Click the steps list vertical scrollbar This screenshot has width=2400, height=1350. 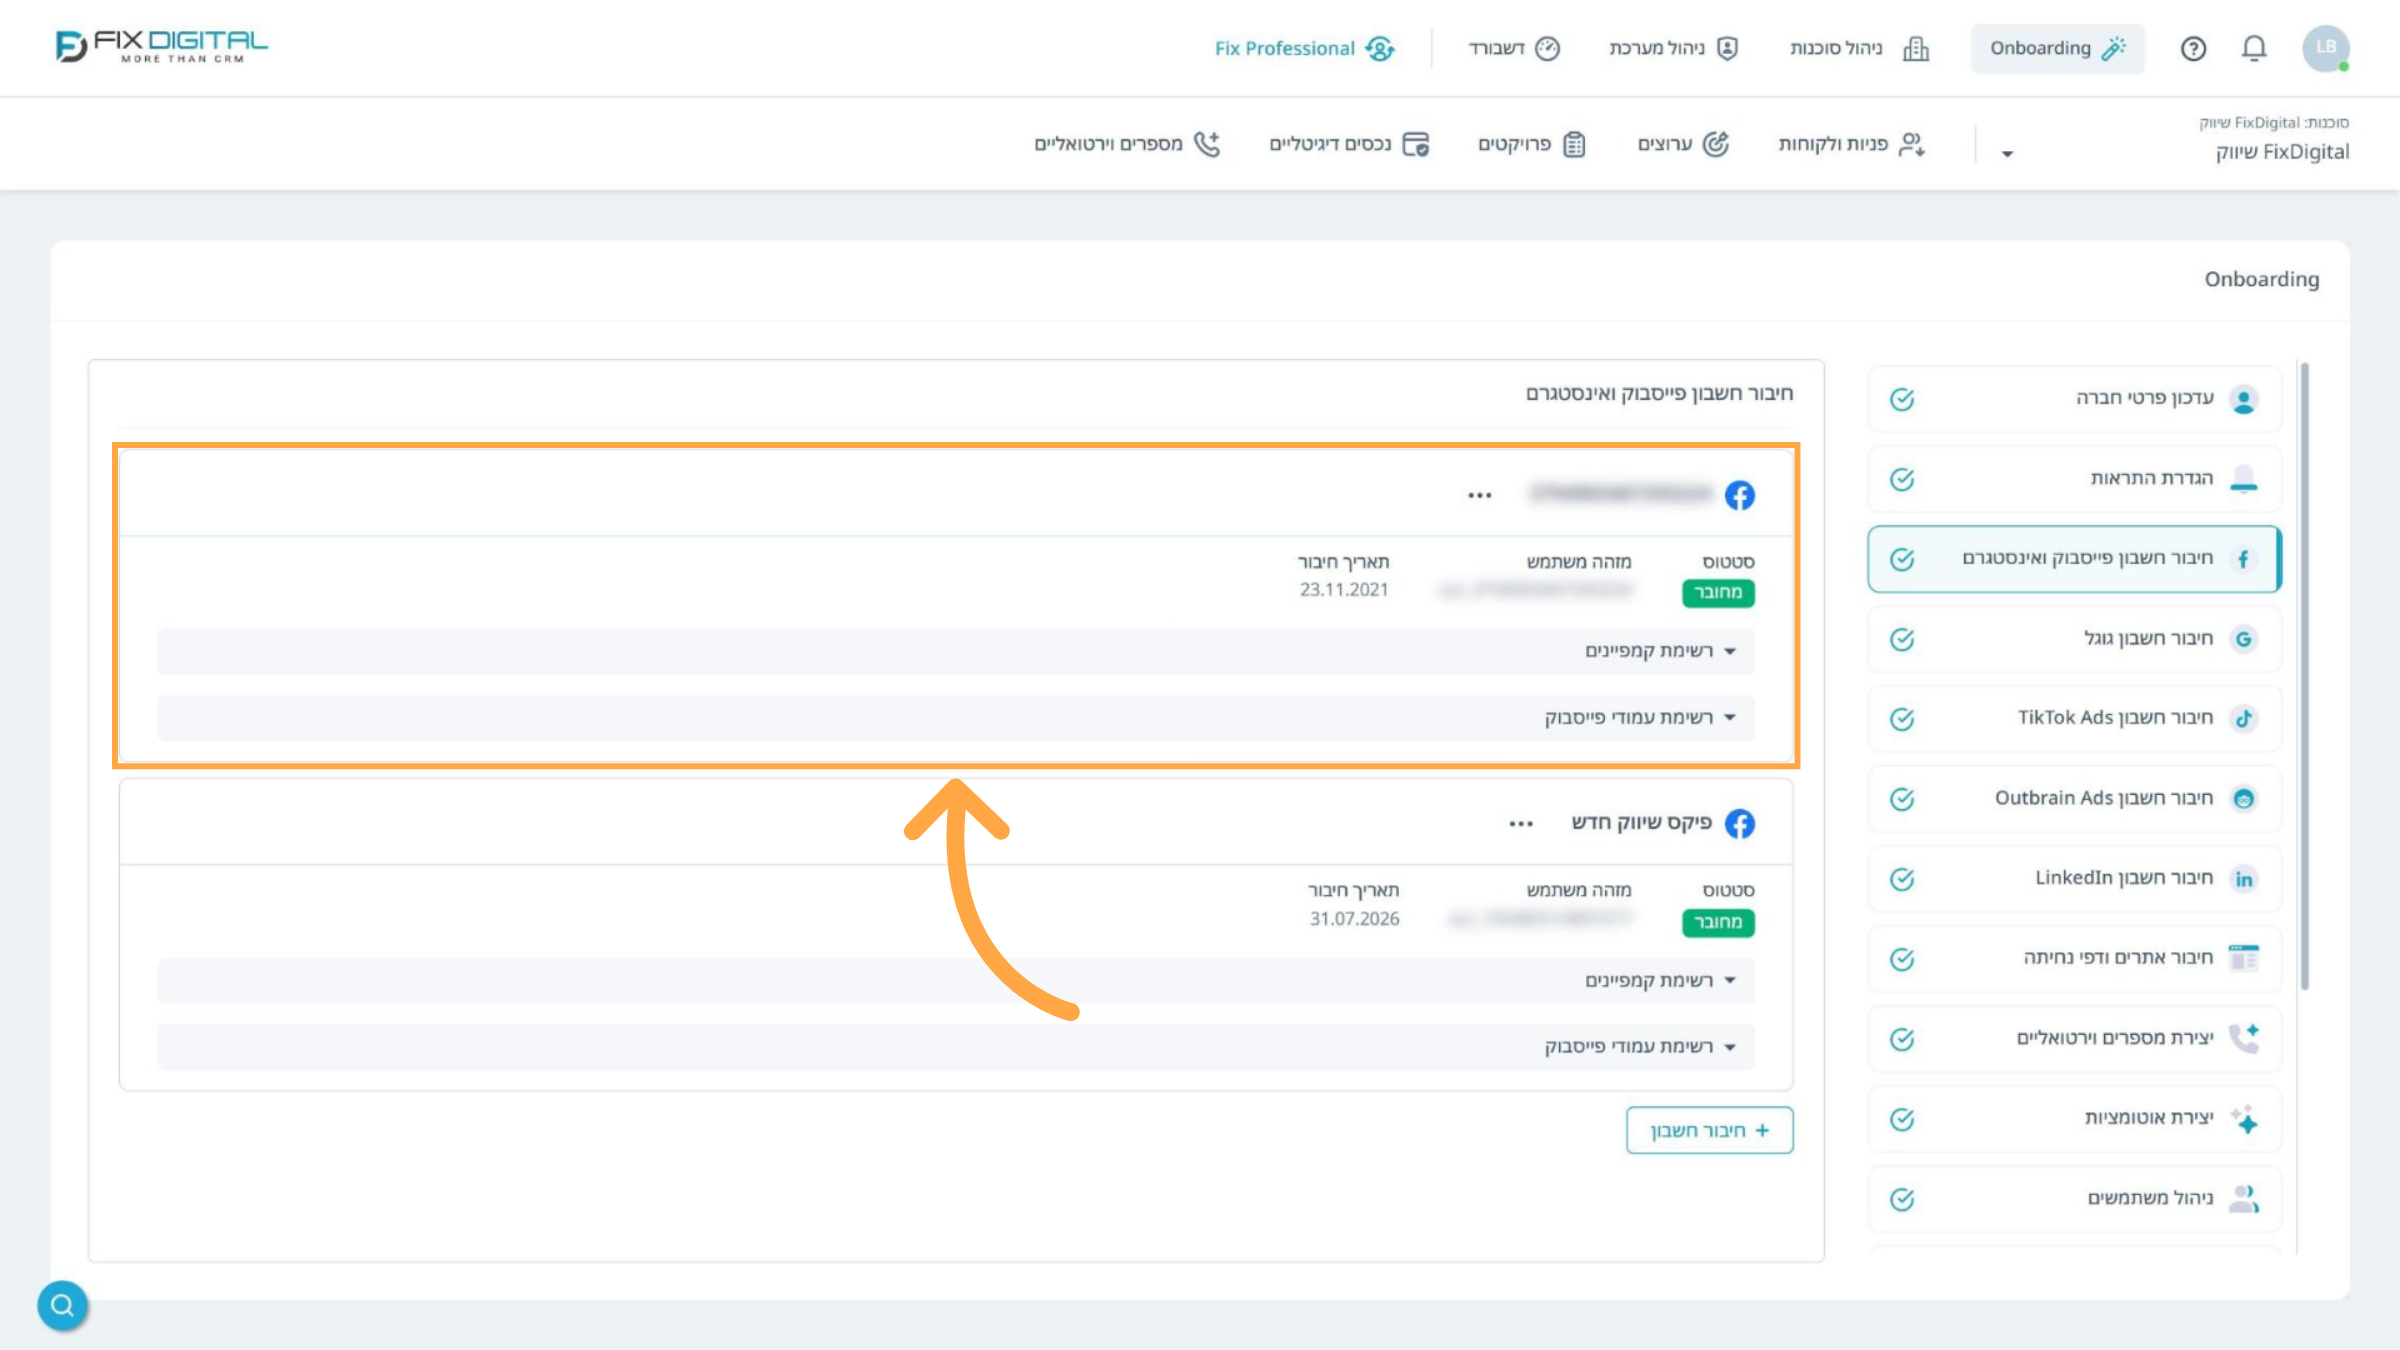(2304, 676)
